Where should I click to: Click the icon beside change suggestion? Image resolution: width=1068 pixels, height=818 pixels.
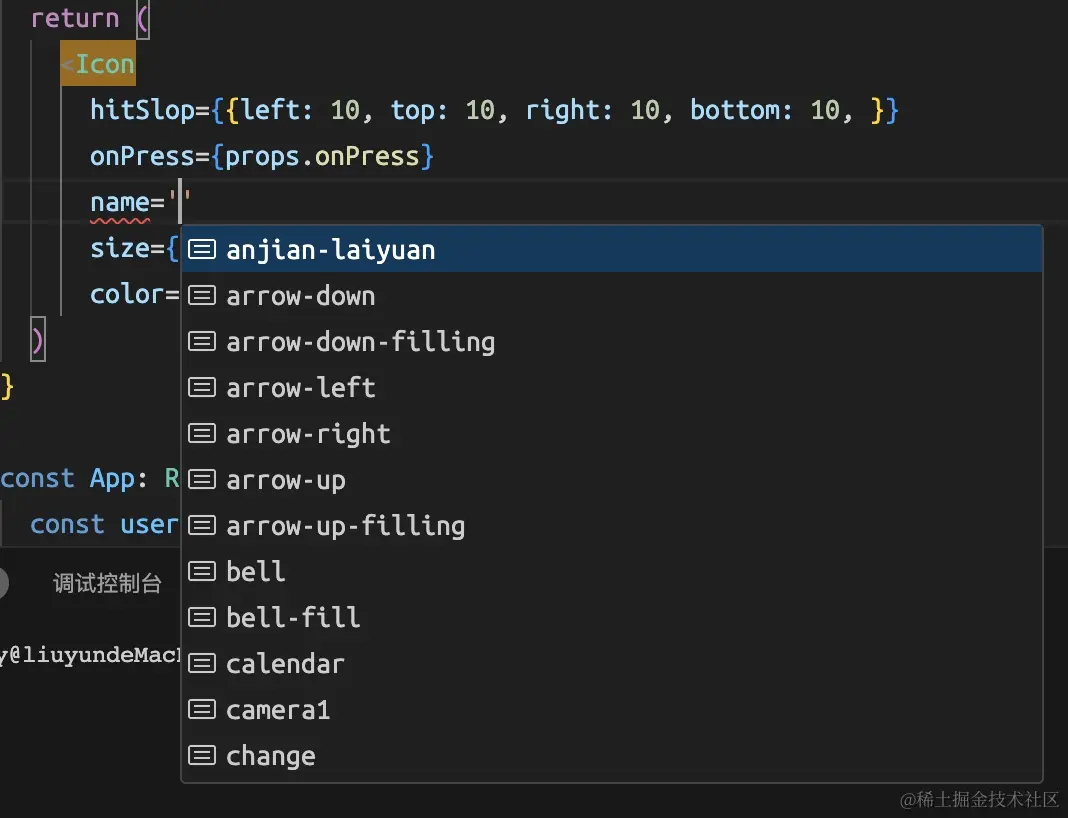(x=202, y=755)
